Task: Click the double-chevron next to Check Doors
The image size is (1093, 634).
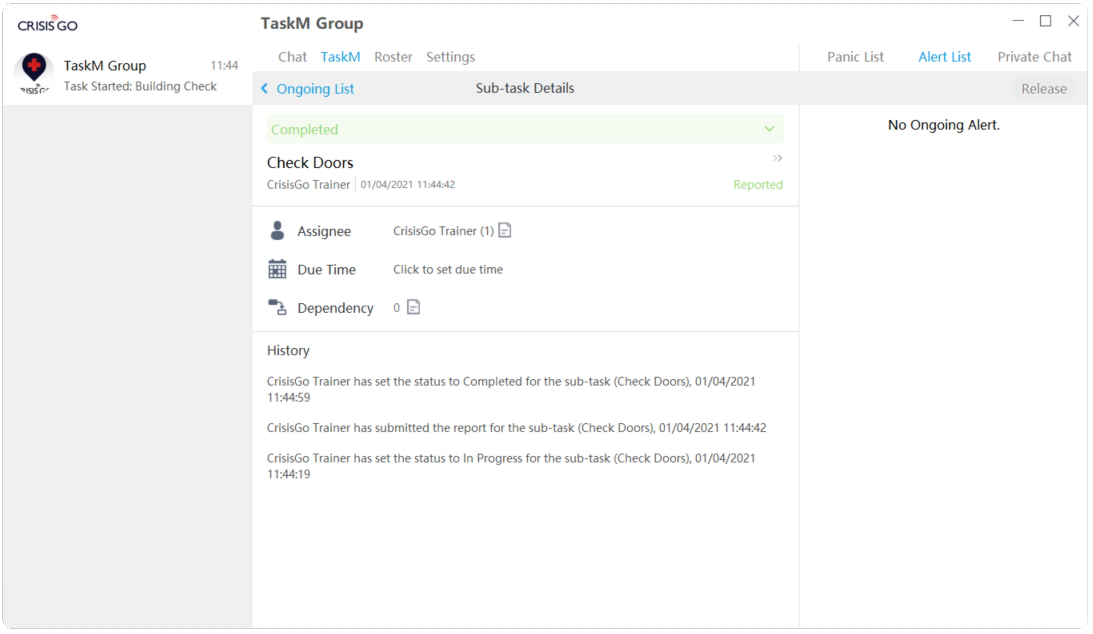Action: click(777, 158)
